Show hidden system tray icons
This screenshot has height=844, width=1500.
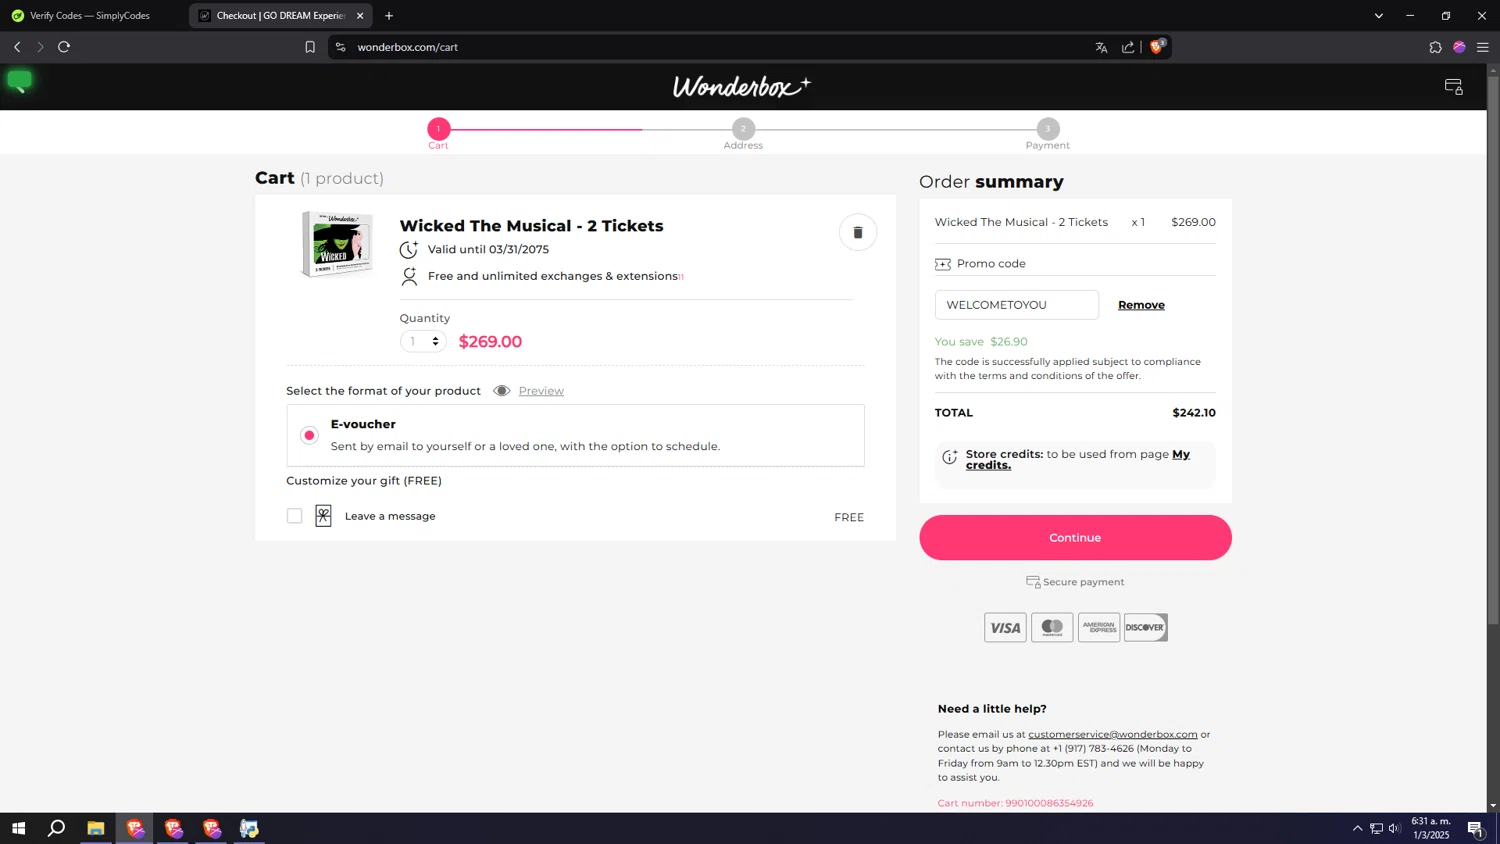click(x=1357, y=828)
